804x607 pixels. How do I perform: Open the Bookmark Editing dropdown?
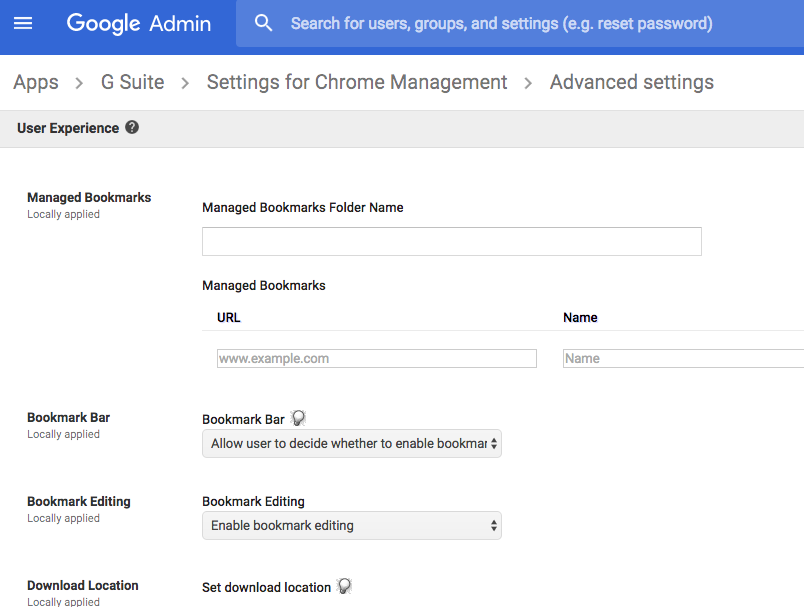pyautogui.click(x=352, y=525)
